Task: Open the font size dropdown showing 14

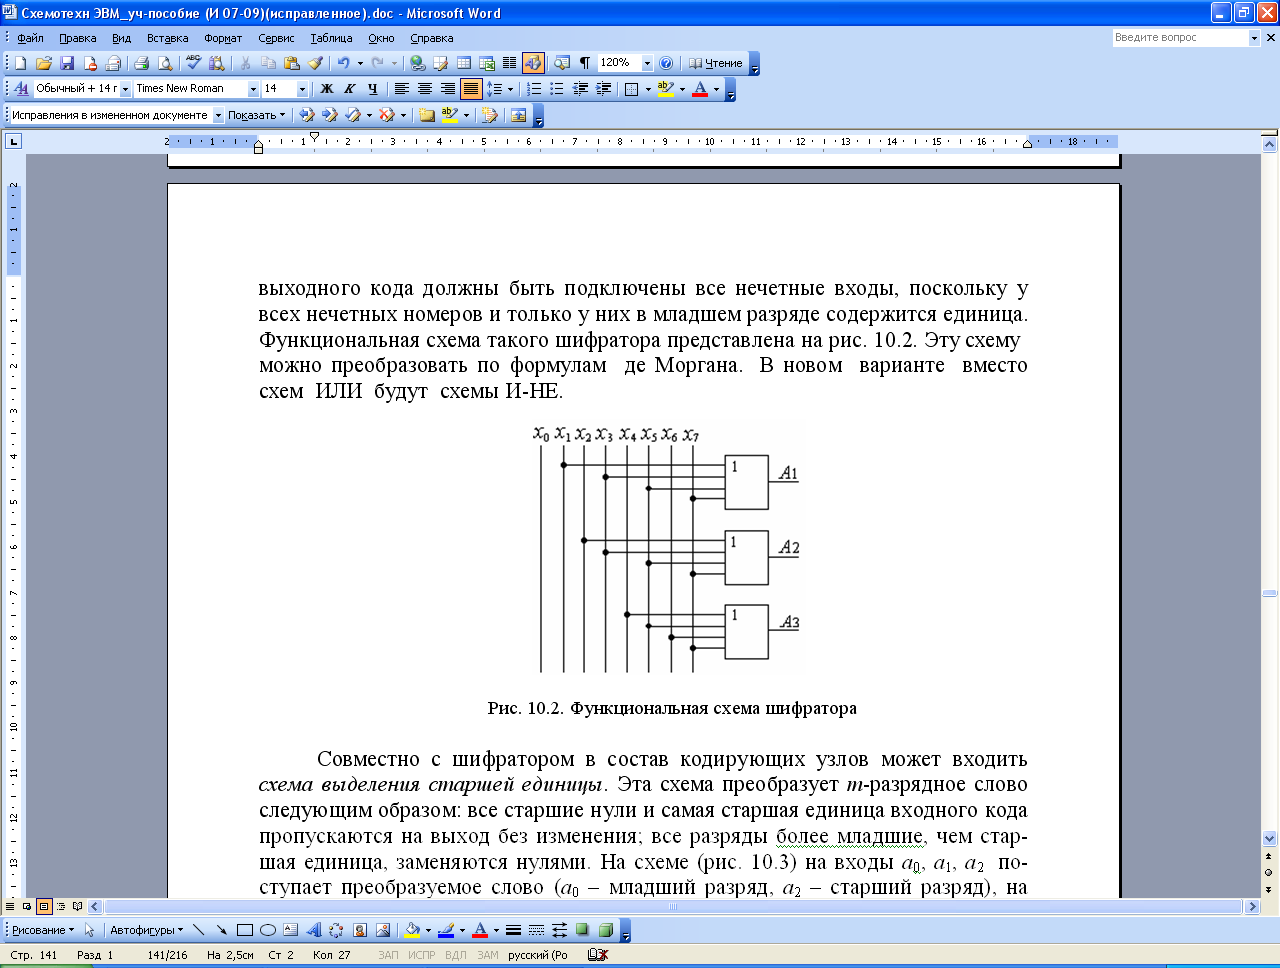Action: click(x=302, y=89)
